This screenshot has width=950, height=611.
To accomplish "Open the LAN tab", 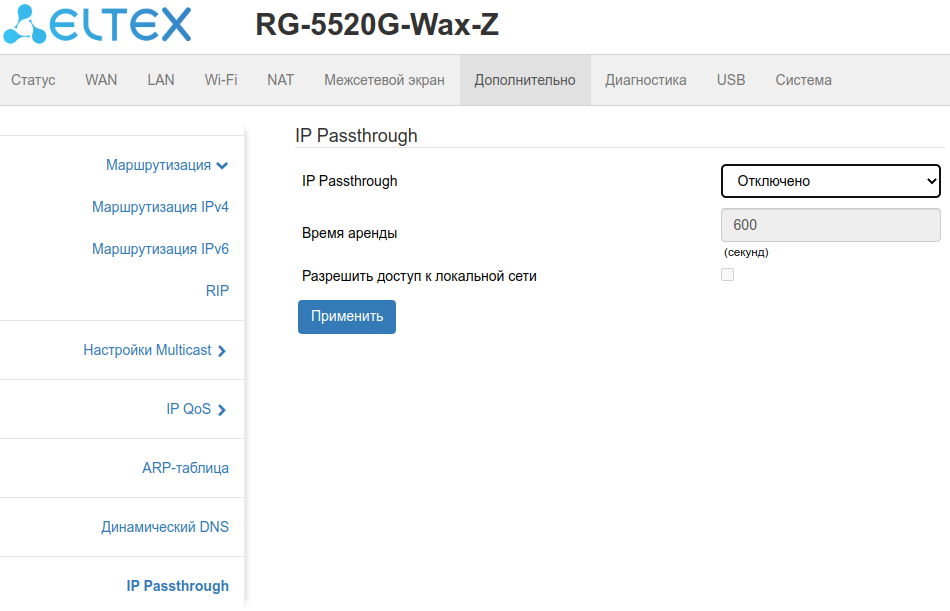I will tap(161, 80).
